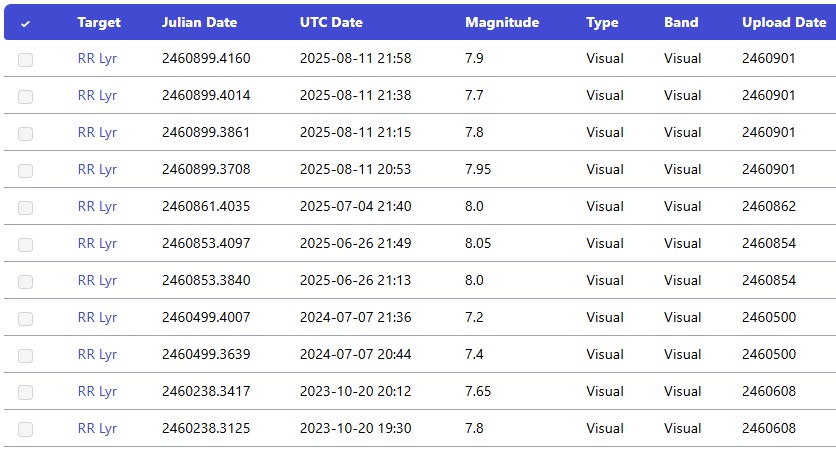The width and height of the screenshot is (836, 455).
Task: Tick the checkbox for magnitude 7.95 row
Action: coord(25,171)
